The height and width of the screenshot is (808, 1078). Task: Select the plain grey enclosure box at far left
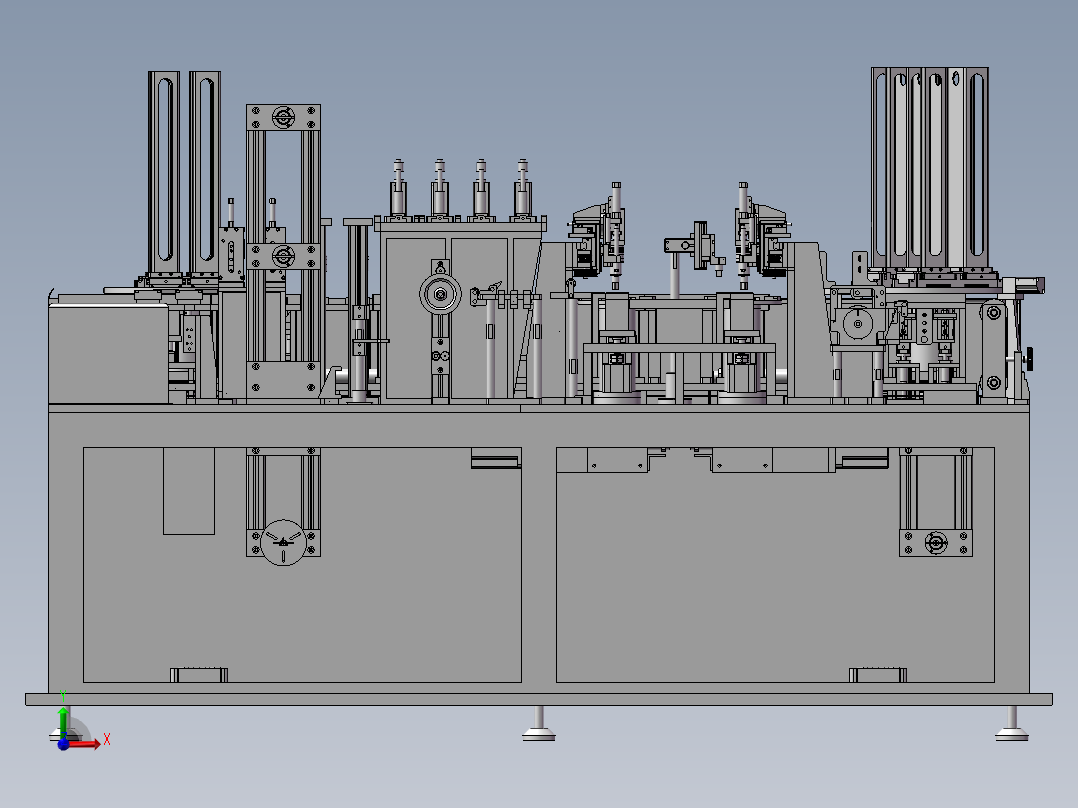109,354
